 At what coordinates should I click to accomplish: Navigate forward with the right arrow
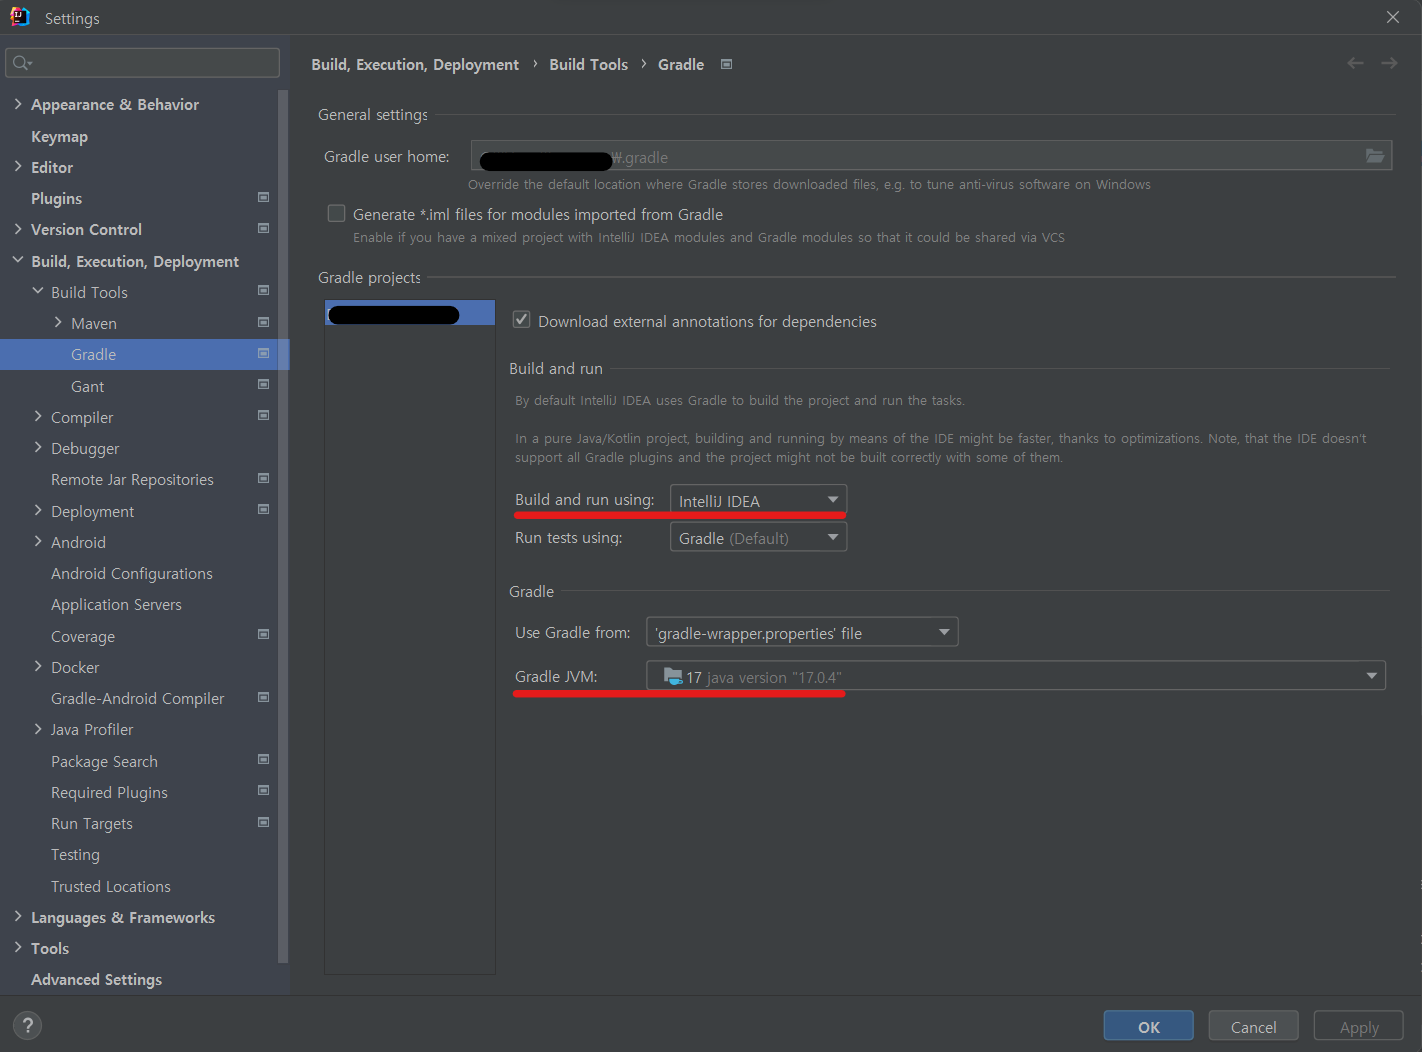tap(1389, 63)
